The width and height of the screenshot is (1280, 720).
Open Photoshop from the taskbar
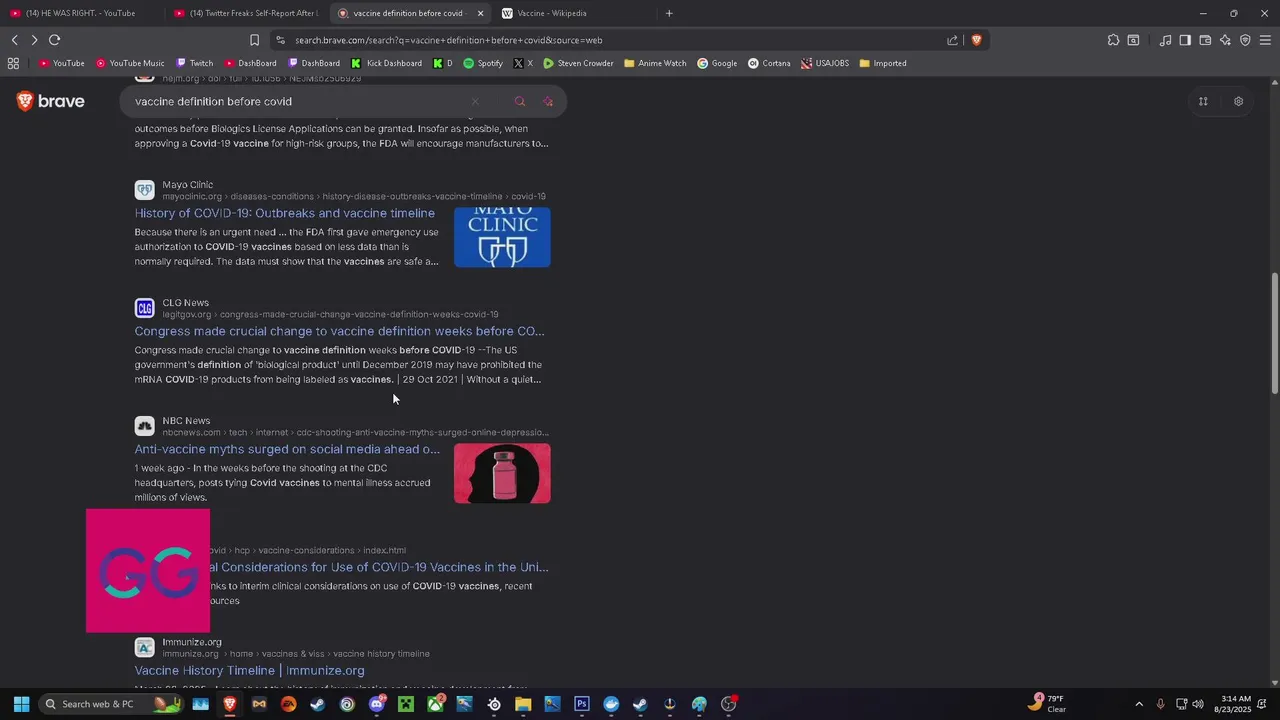pyautogui.click(x=581, y=704)
